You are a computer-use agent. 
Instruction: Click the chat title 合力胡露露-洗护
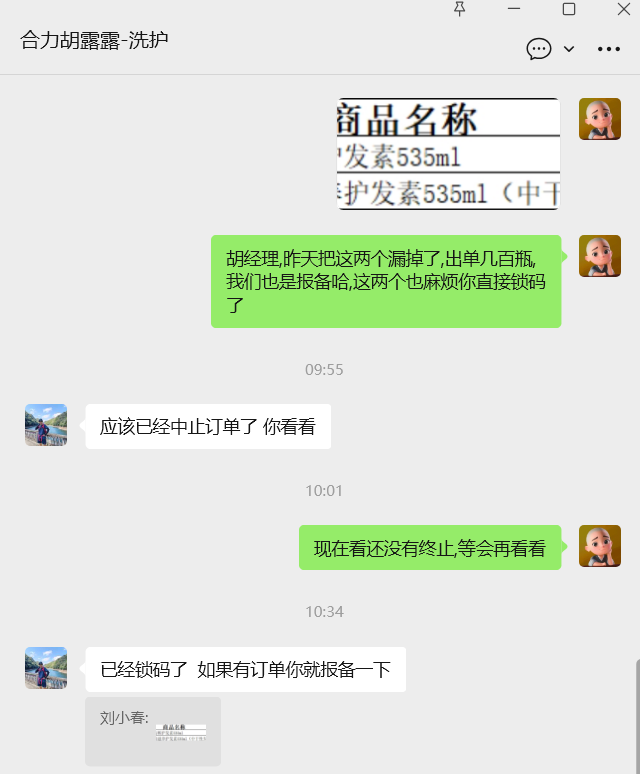[x=94, y=40]
